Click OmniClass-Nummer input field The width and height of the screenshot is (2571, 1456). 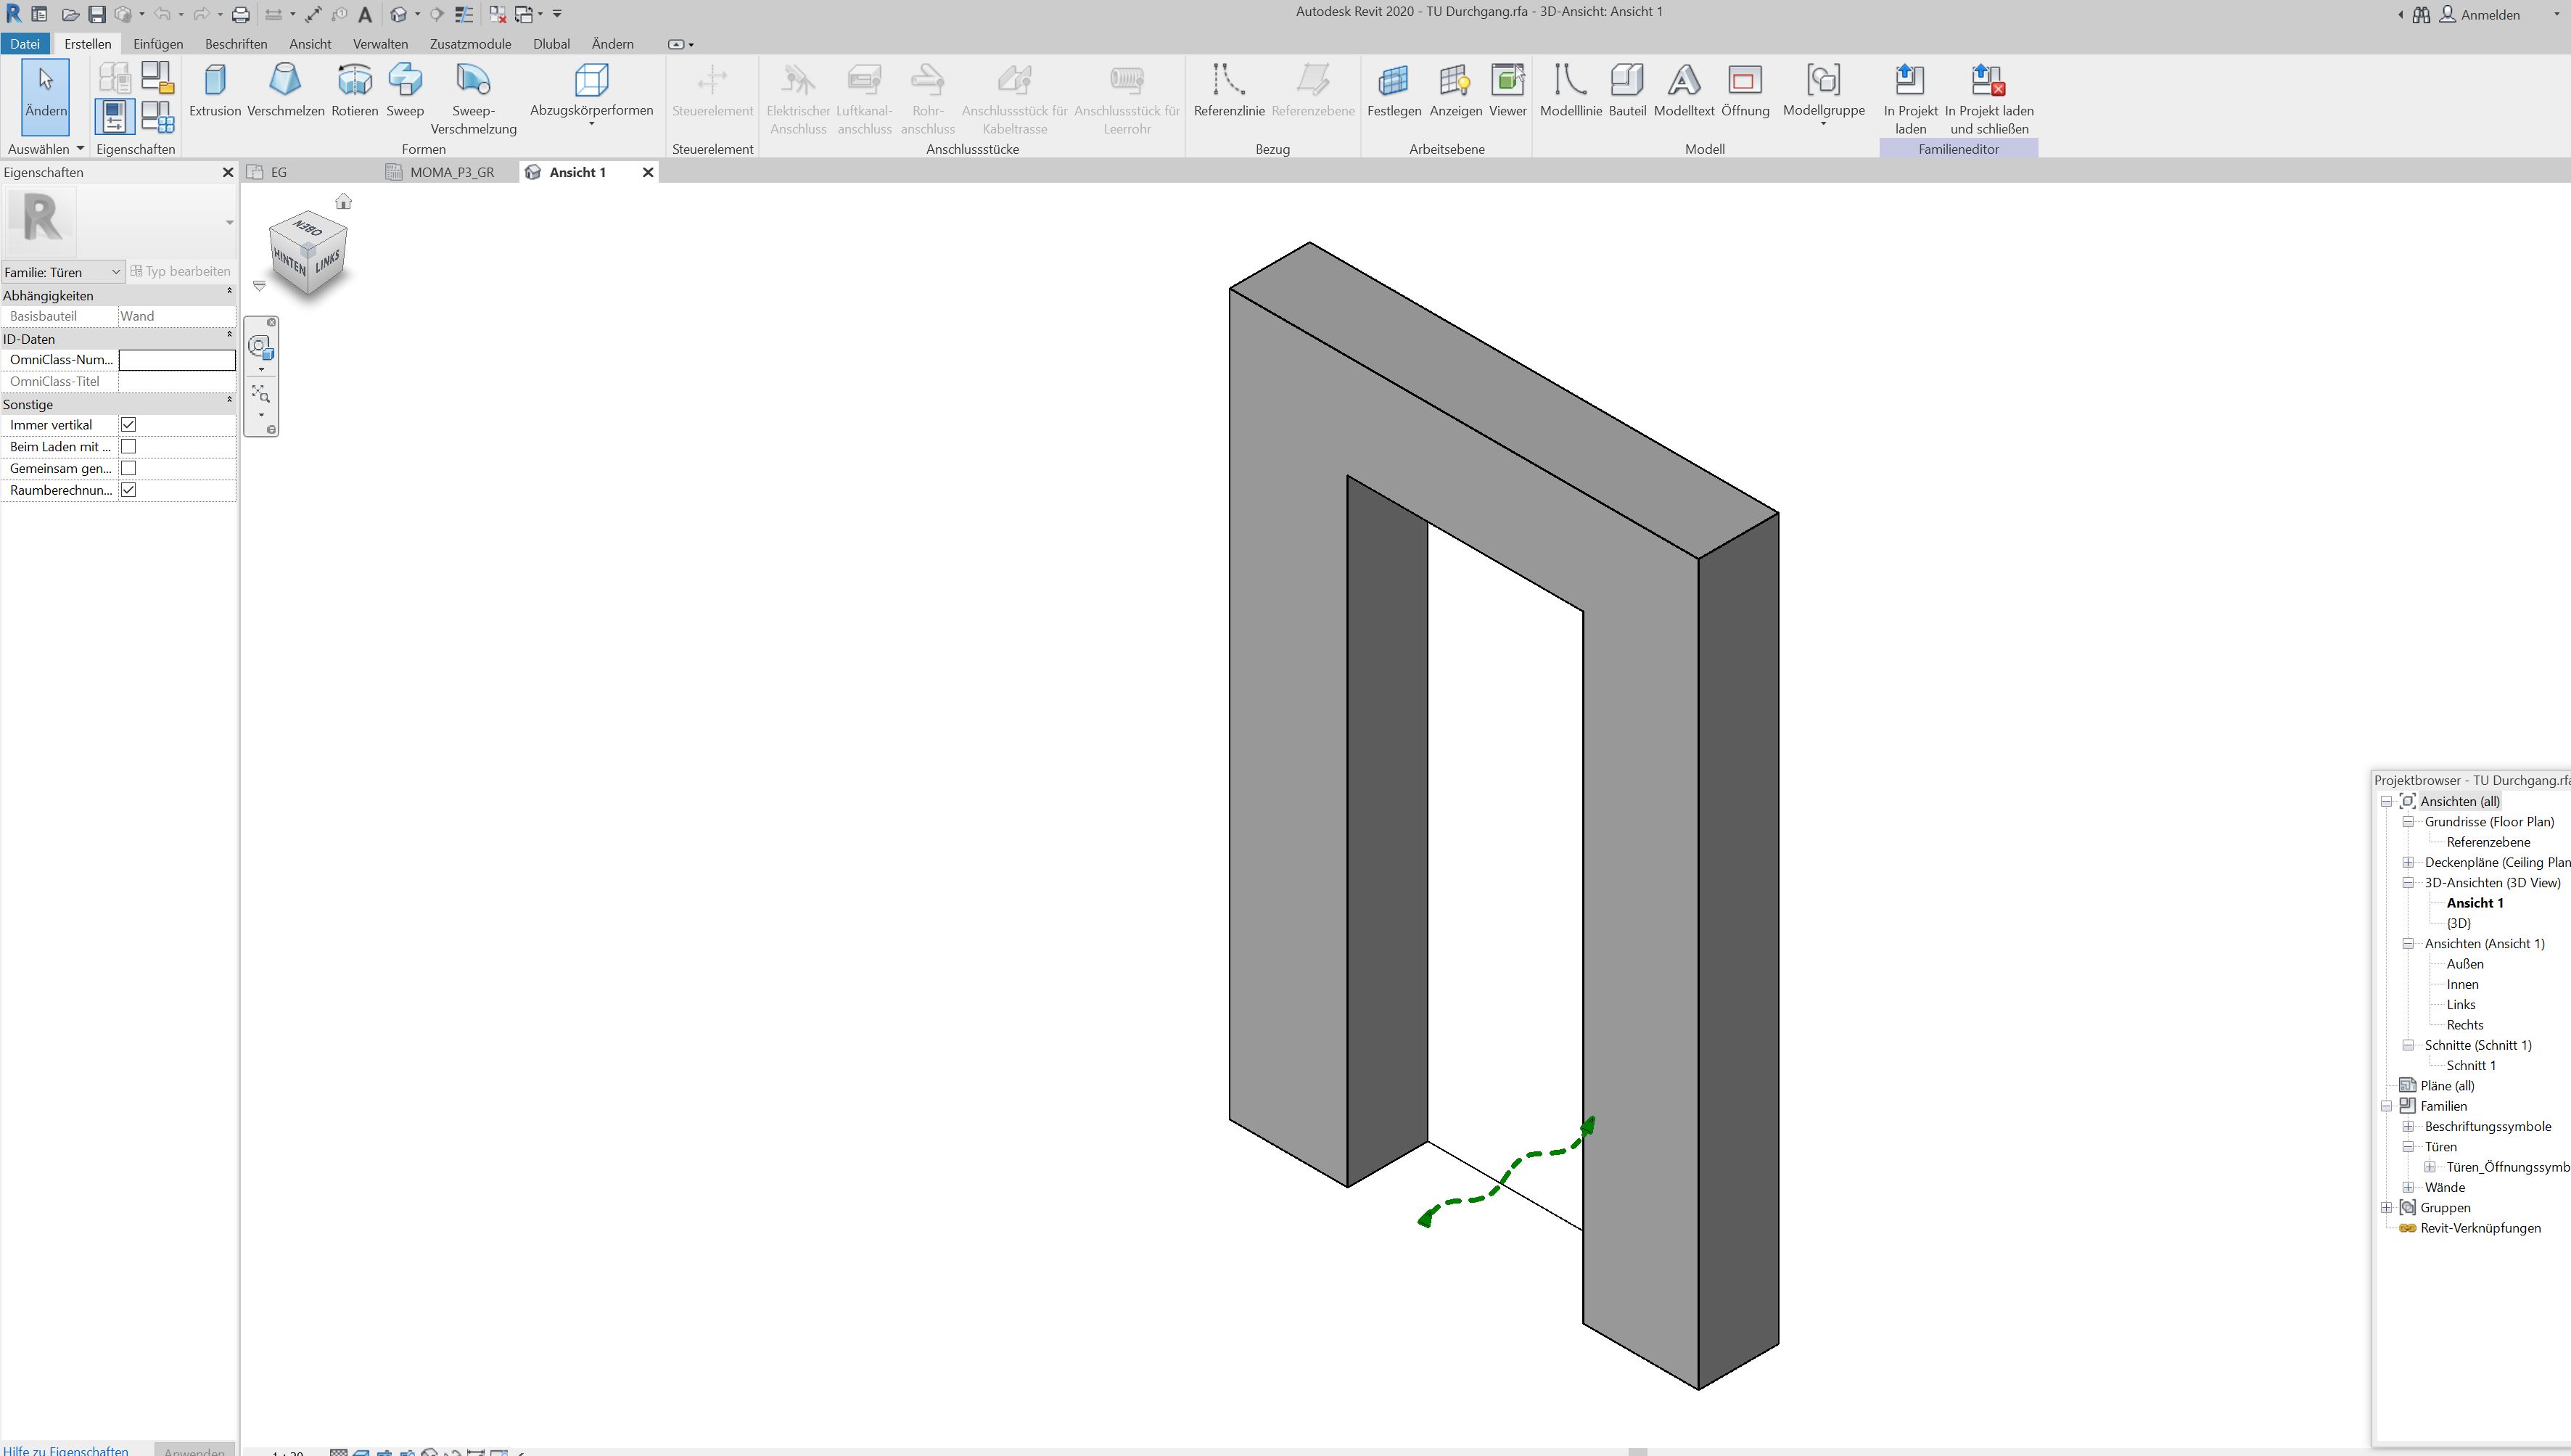[177, 360]
